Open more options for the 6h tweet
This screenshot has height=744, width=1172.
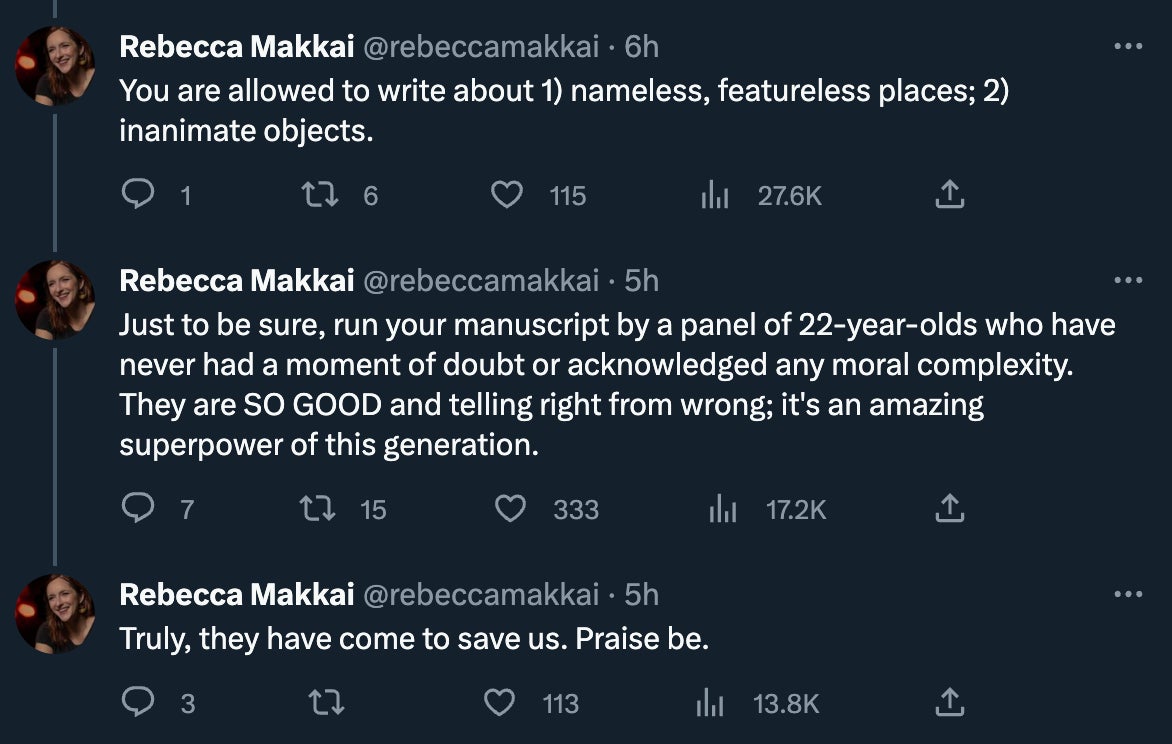(1127, 46)
